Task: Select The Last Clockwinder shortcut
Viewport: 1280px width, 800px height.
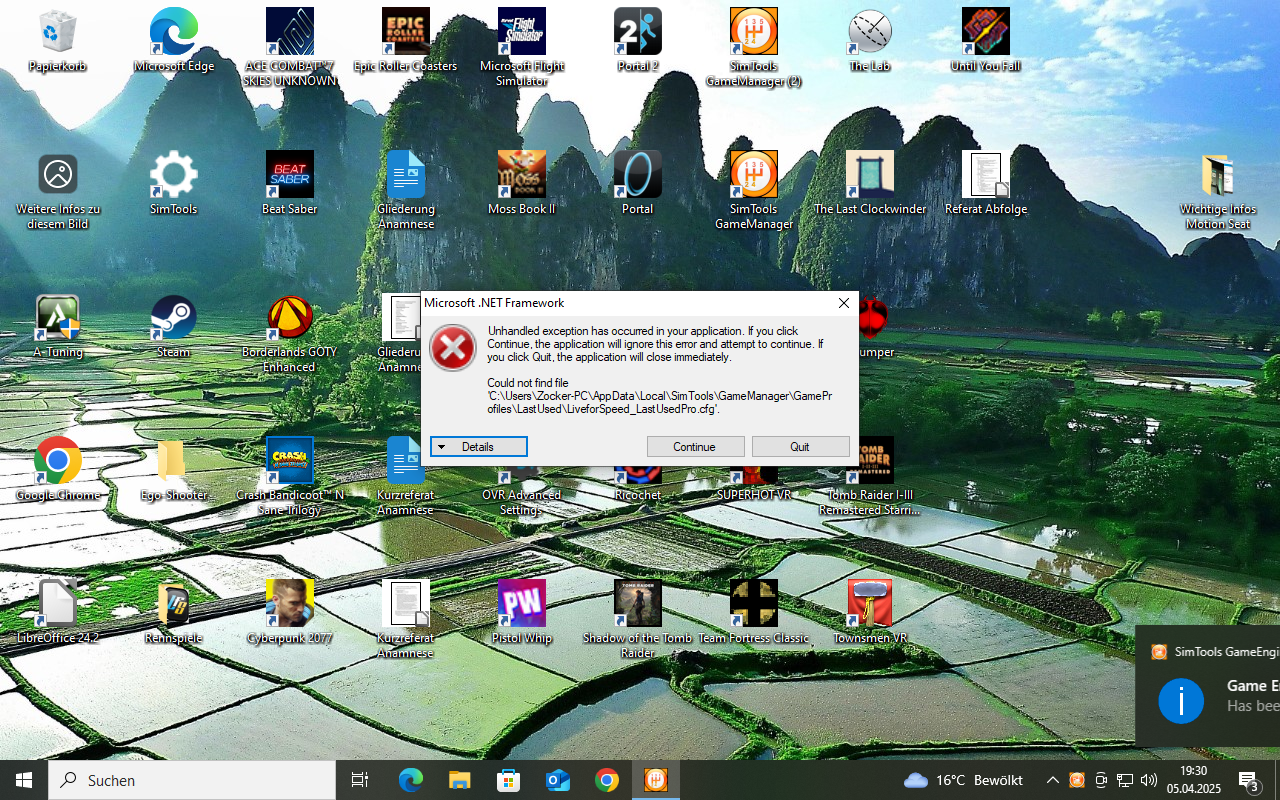Action: click(x=870, y=185)
